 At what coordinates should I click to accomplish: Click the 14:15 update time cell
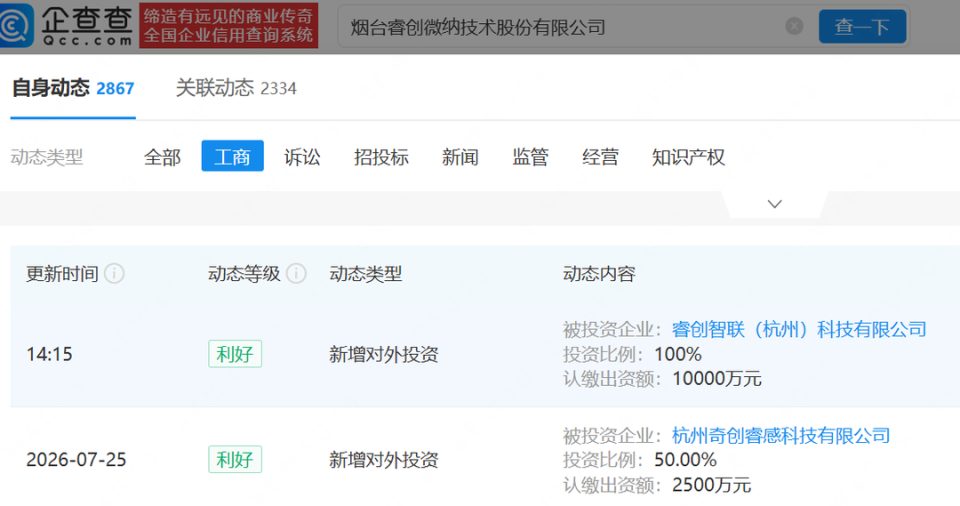pyautogui.click(x=49, y=354)
